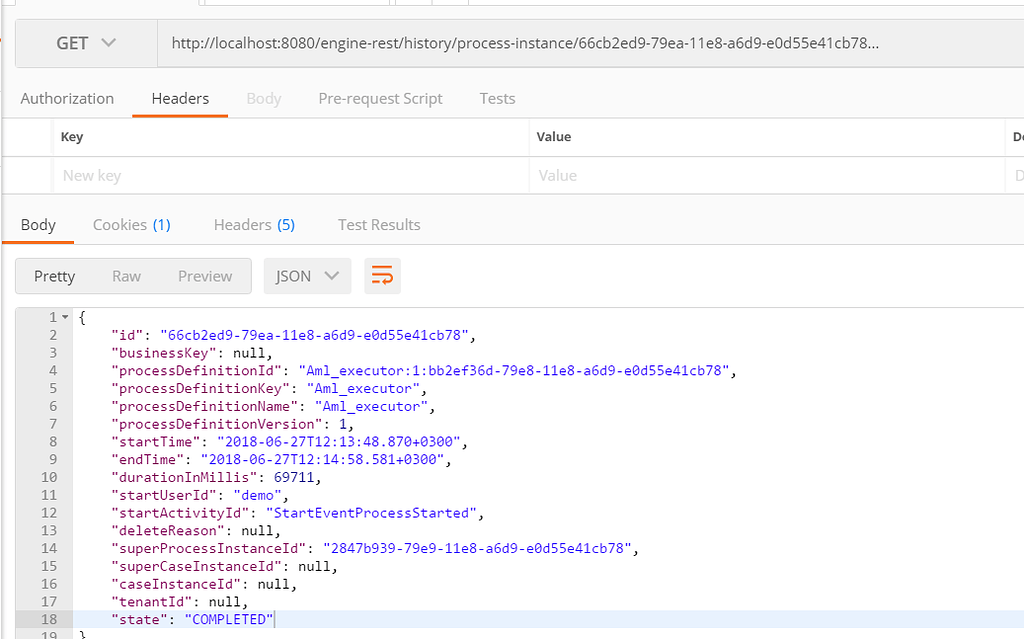Open the JSON format dropdown
Viewport: 1024px width, 639px height.
point(307,276)
